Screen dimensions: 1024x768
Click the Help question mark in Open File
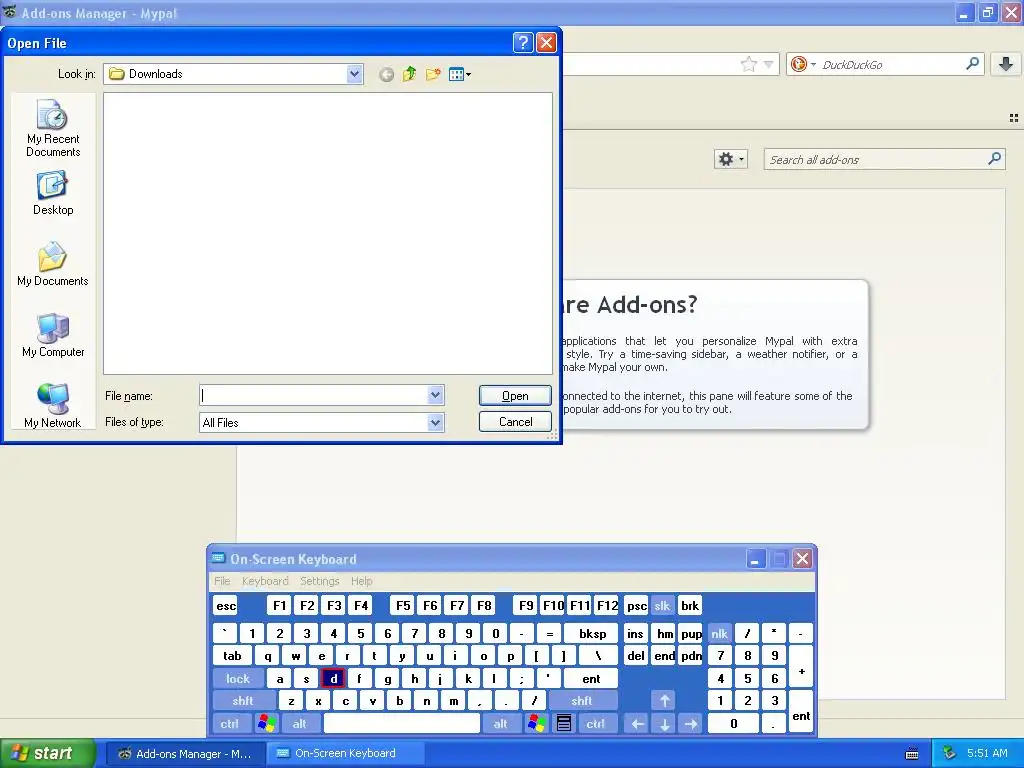[x=522, y=42]
